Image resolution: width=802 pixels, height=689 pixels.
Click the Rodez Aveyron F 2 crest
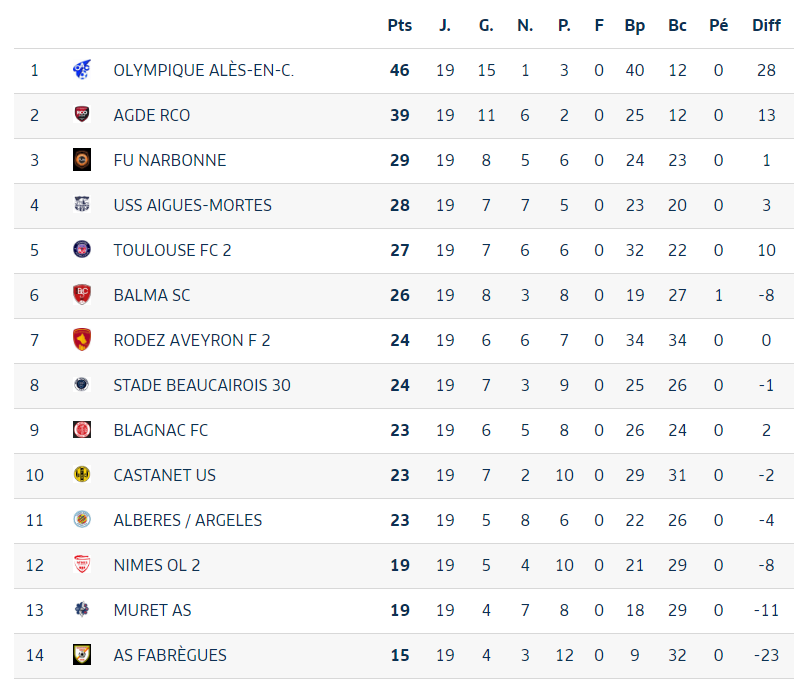82,340
